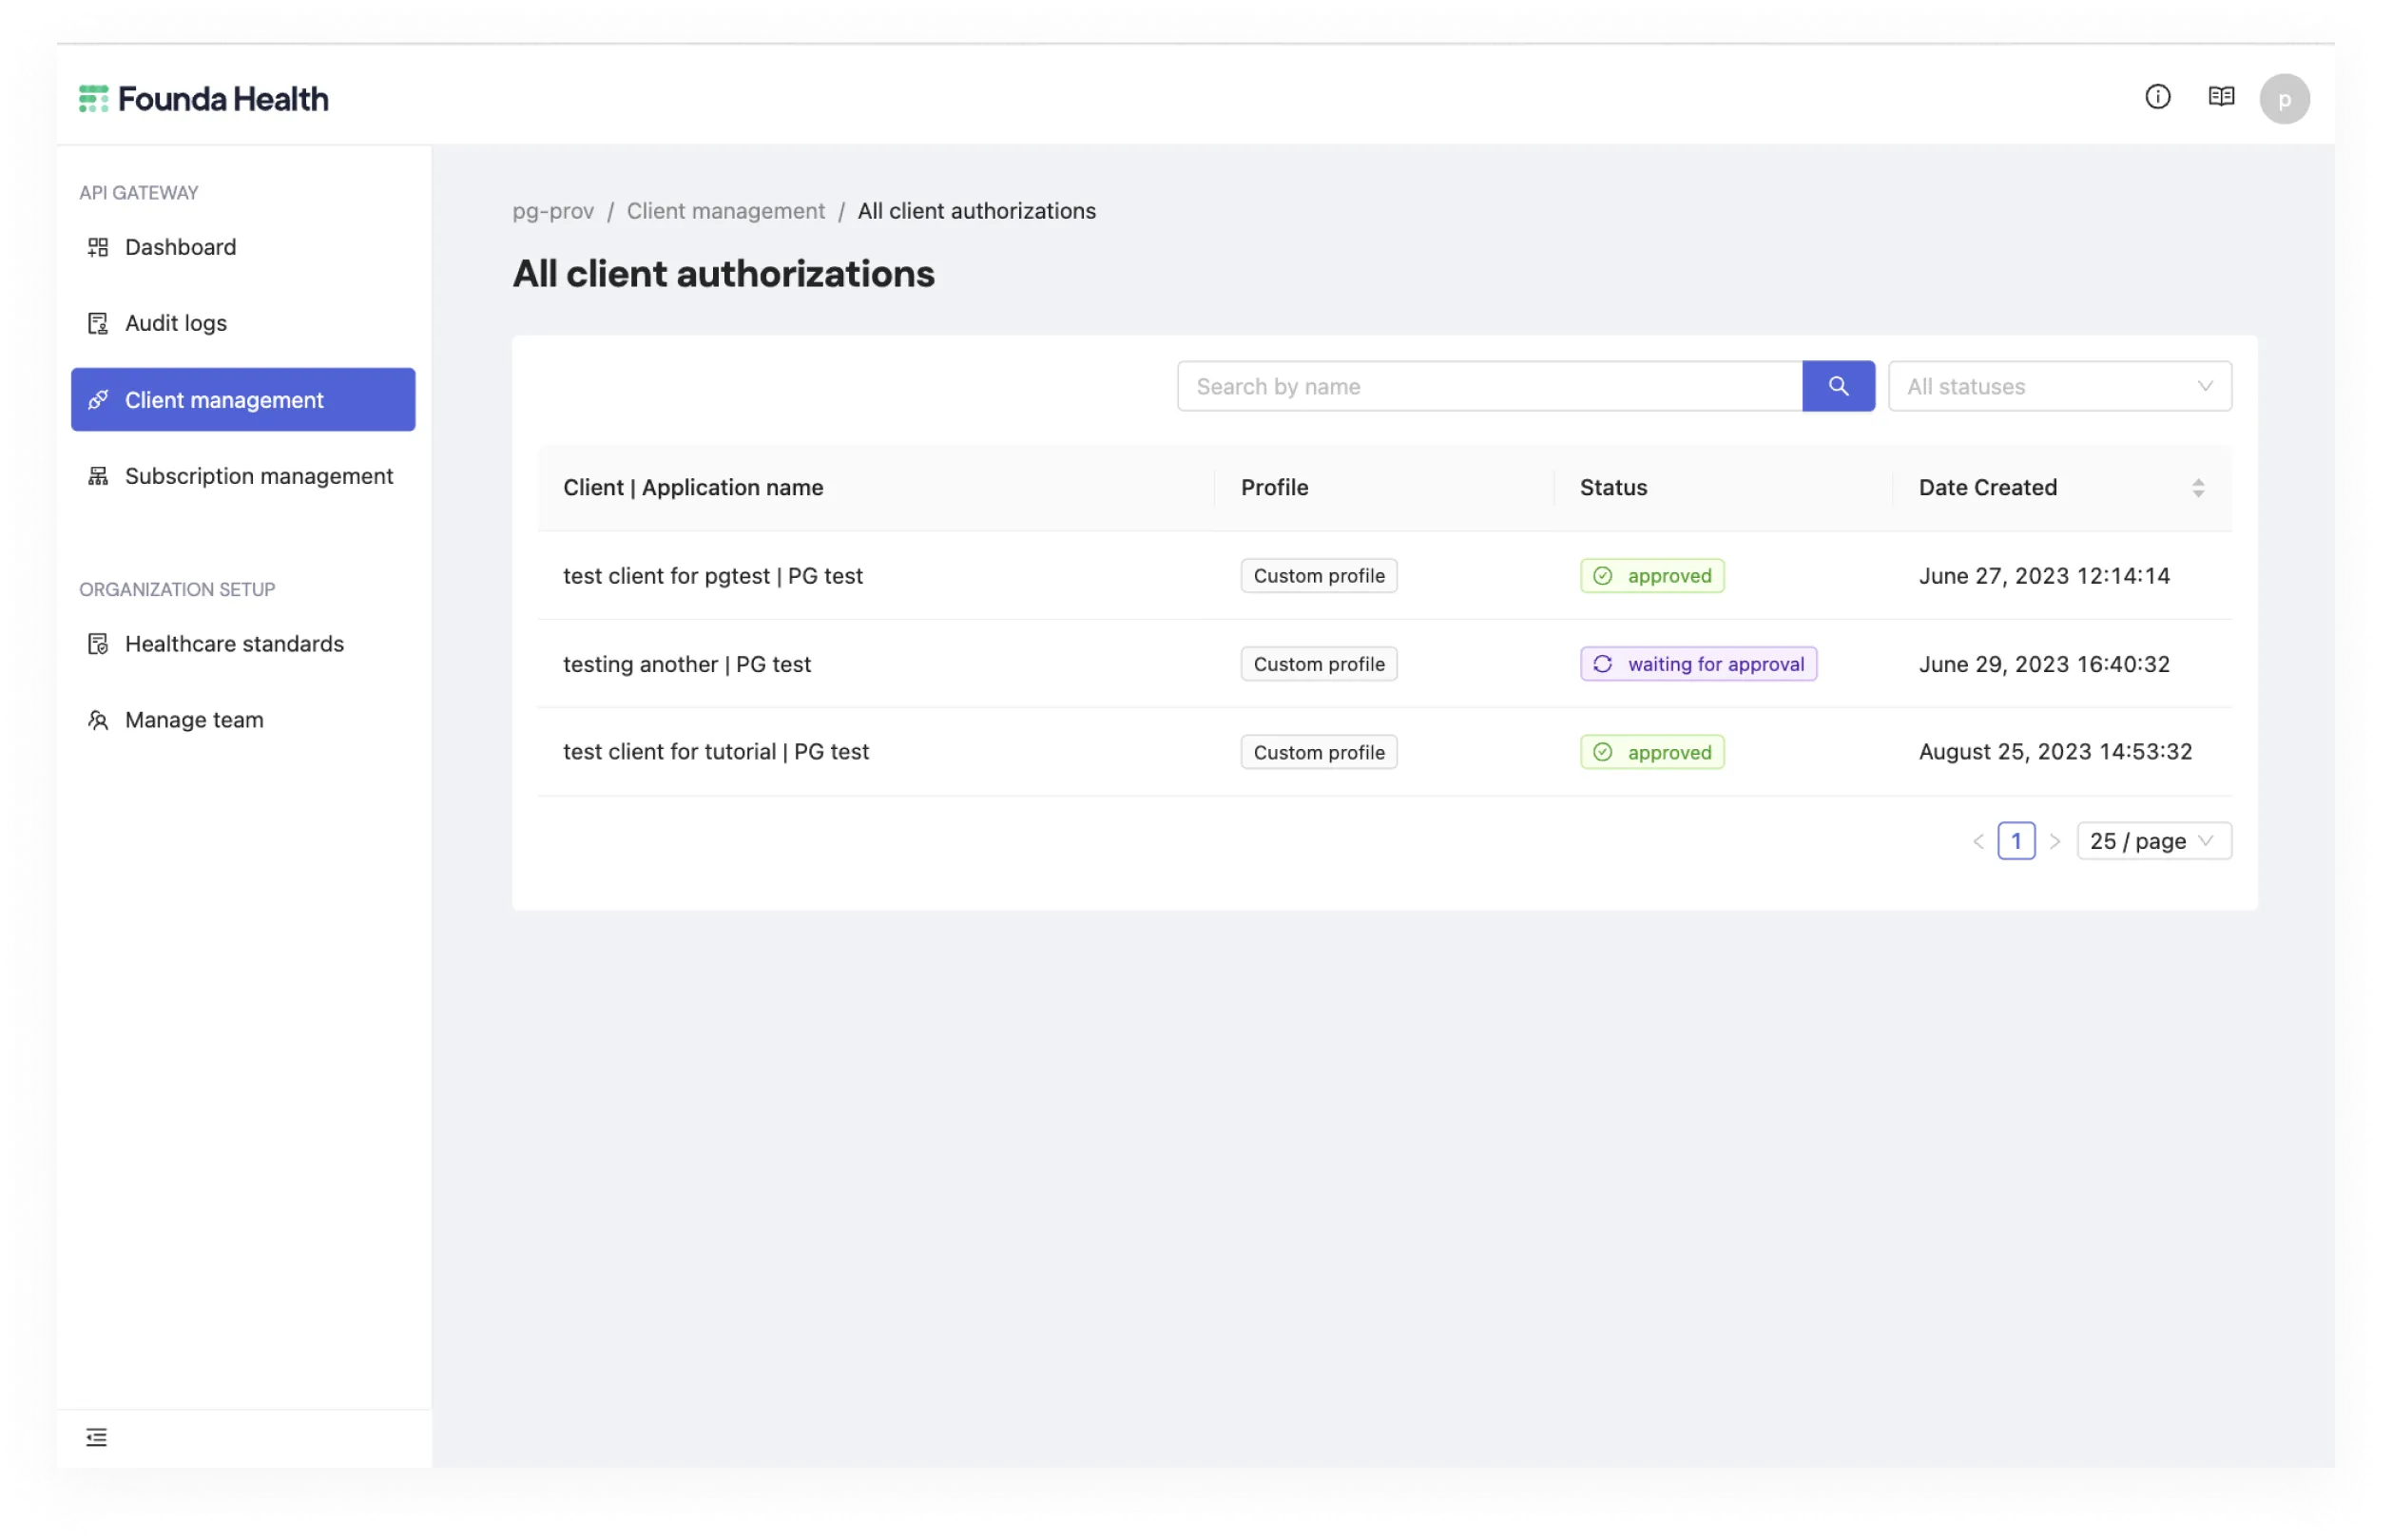2392x1540 pixels.
Task: Click the approved check icon in tutorial row
Action: click(x=1602, y=752)
